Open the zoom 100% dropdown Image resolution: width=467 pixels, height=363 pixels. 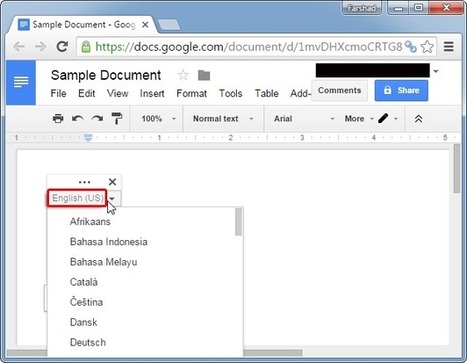click(x=158, y=119)
